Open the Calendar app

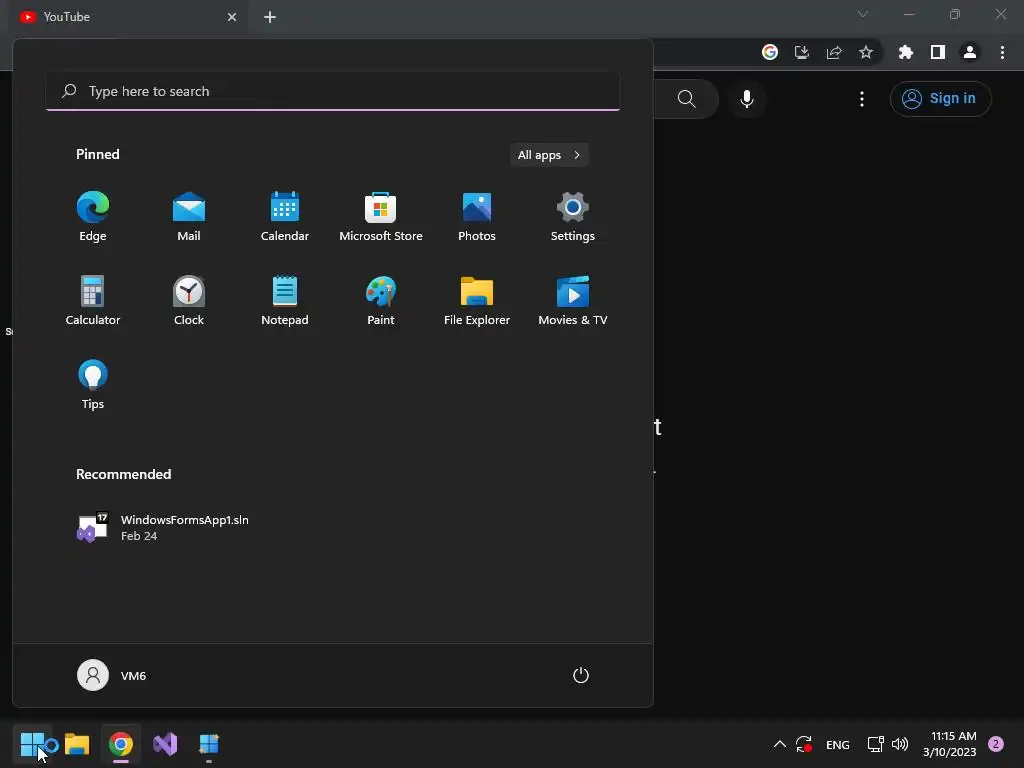tap(285, 217)
